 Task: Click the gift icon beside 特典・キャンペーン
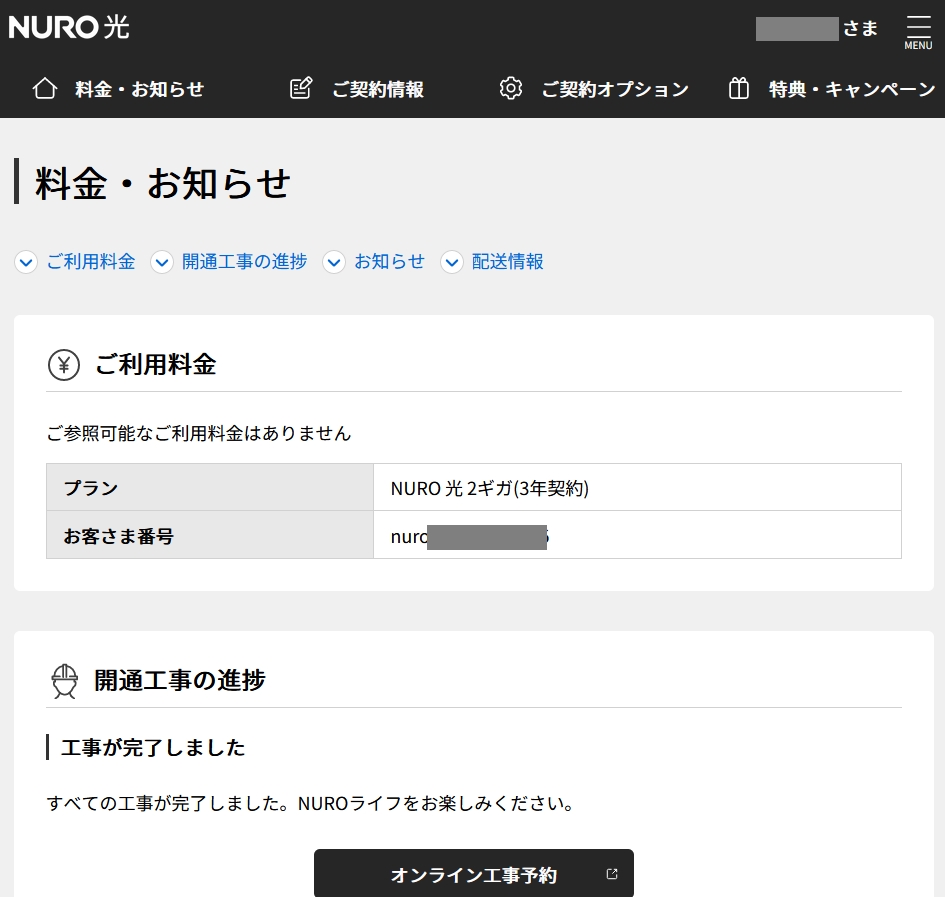pyautogui.click(x=738, y=89)
